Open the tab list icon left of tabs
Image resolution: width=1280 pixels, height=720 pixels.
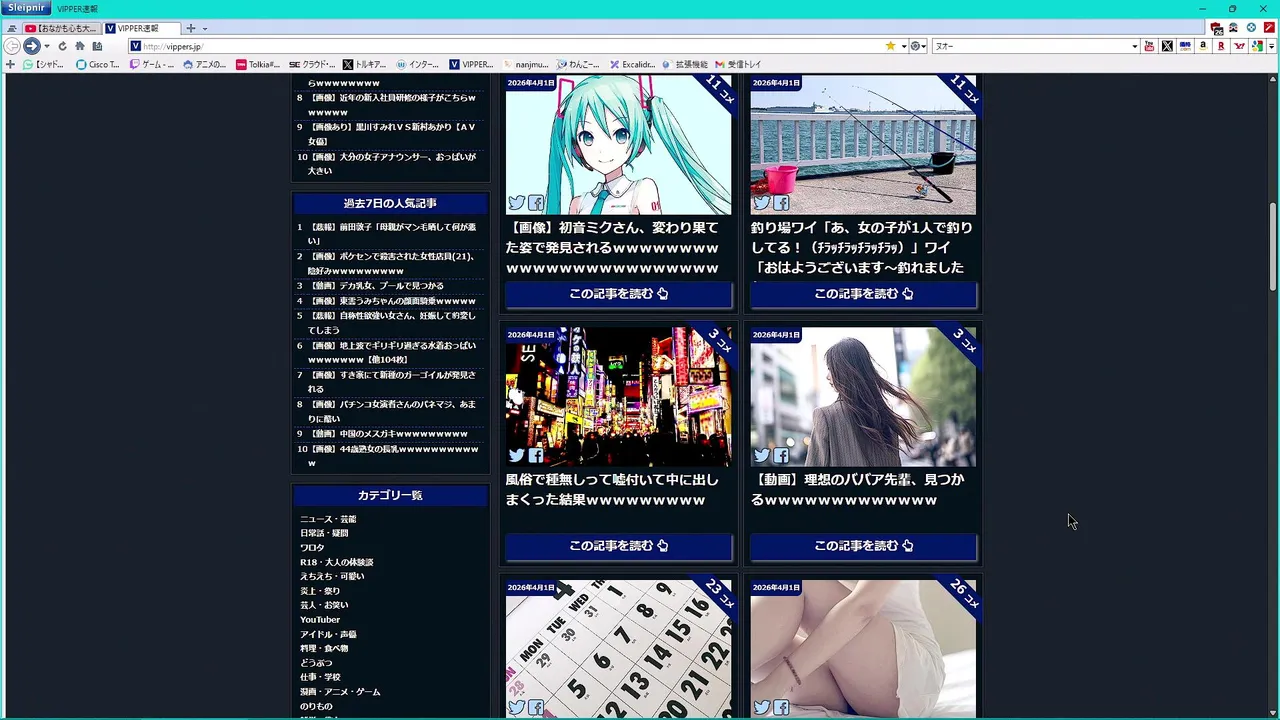(12, 28)
